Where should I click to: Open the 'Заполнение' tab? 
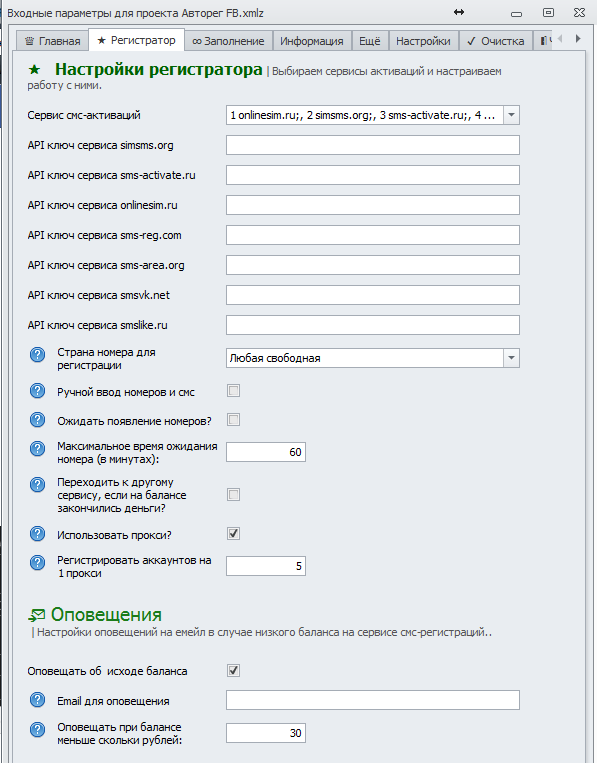[228, 41]
